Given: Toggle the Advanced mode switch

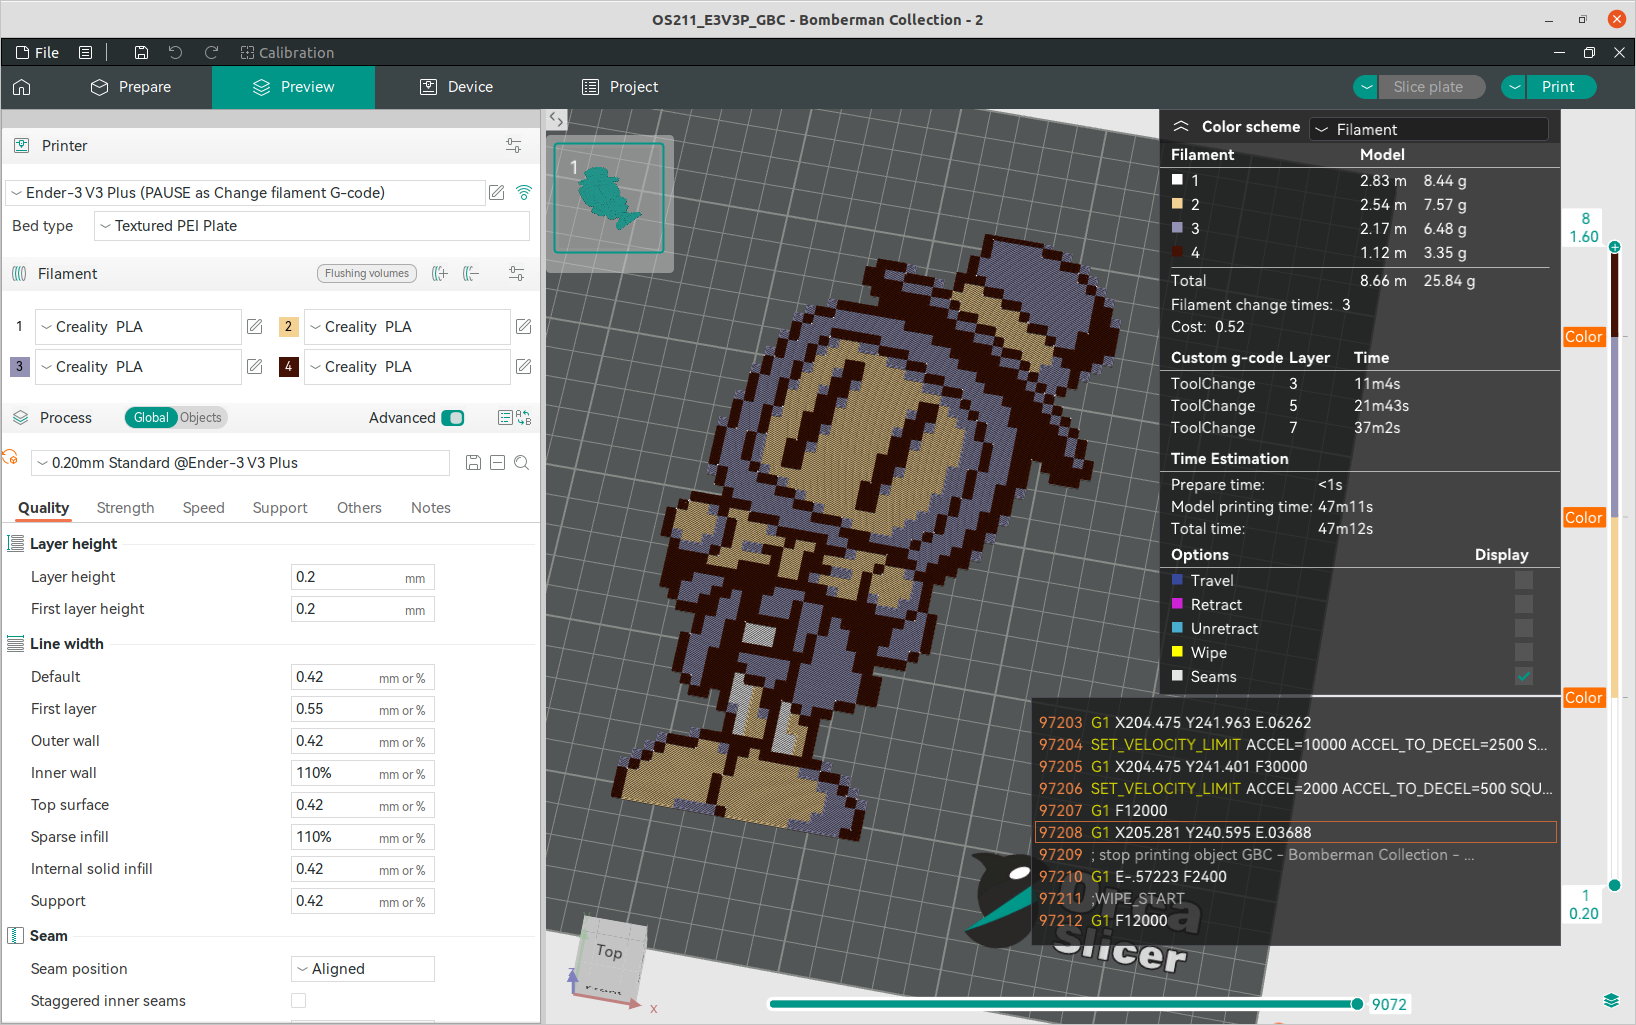Looking at the screenshot, I should (x=453, y=418).
